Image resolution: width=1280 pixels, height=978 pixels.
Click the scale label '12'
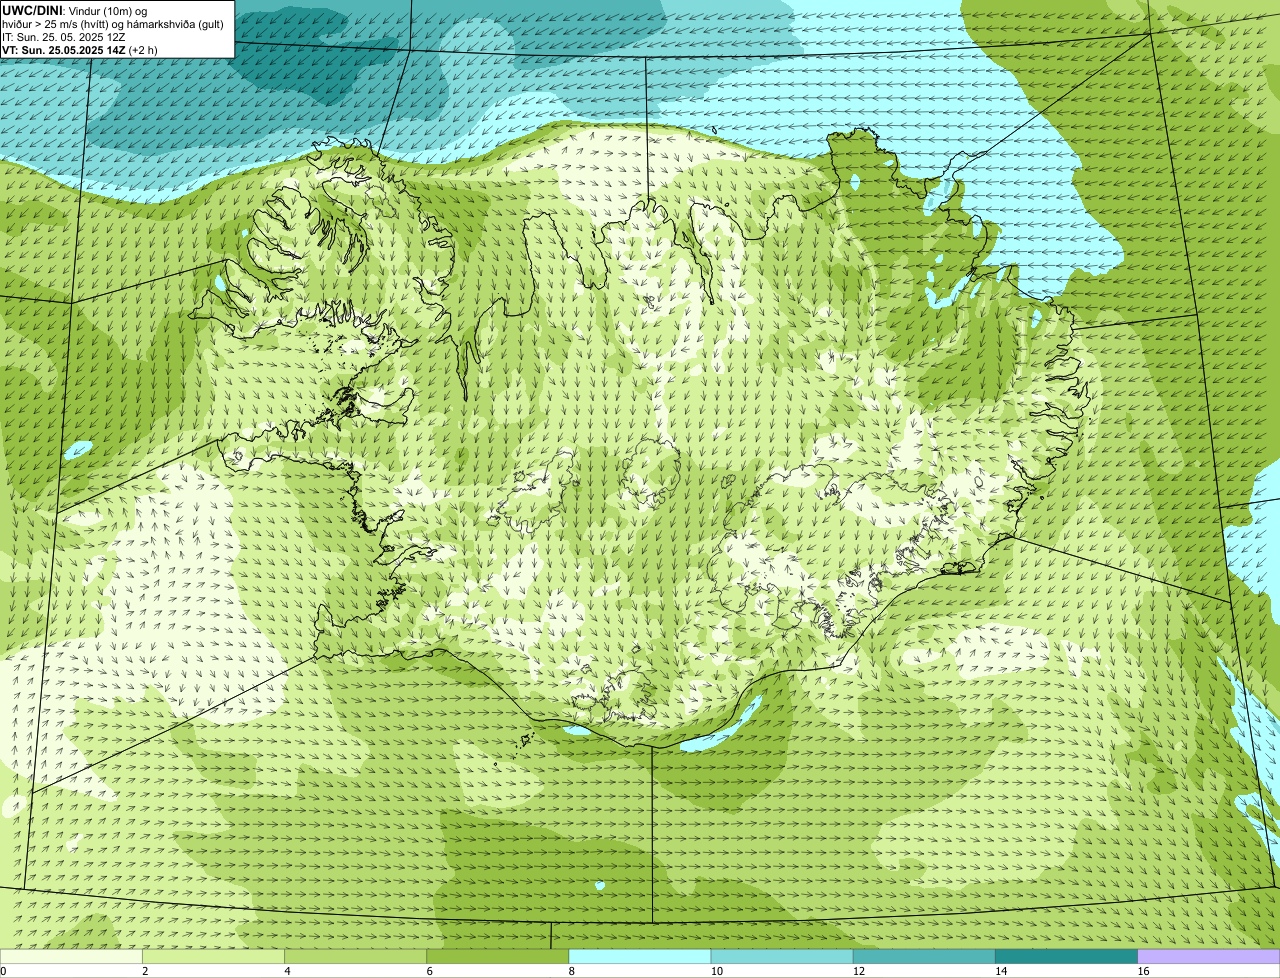pyautogui.click(x=858, y=971)
